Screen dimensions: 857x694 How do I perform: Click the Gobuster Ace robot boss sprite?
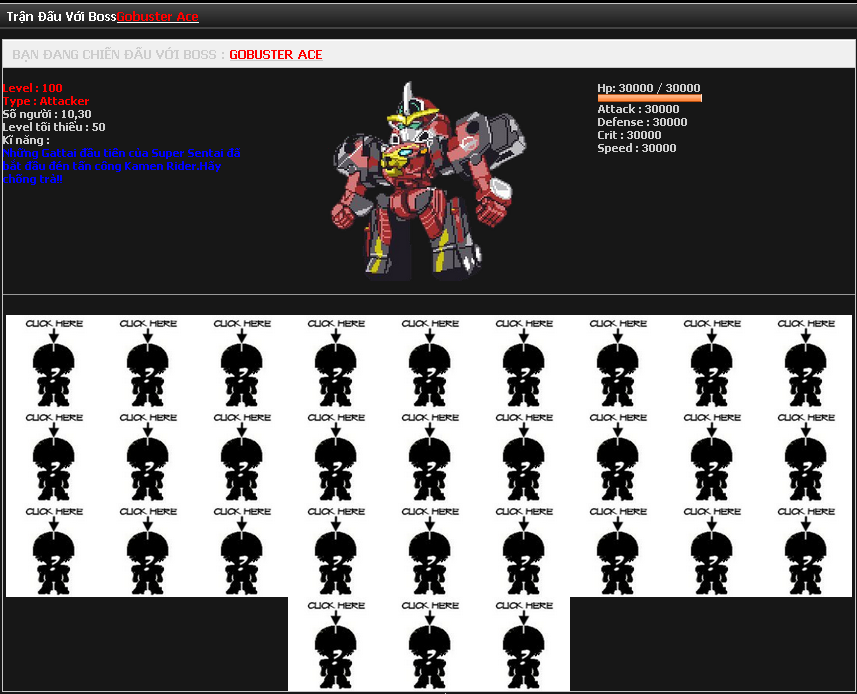428,181
